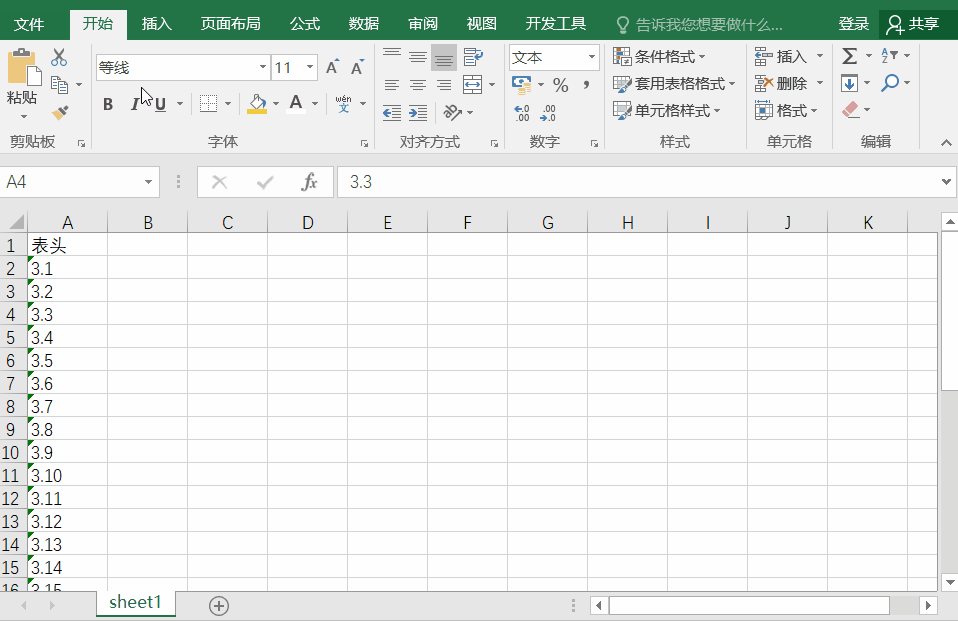Toggle center horizontal alignment
Image resolution: width=958 pixels, height=621 pixels.
418,85
